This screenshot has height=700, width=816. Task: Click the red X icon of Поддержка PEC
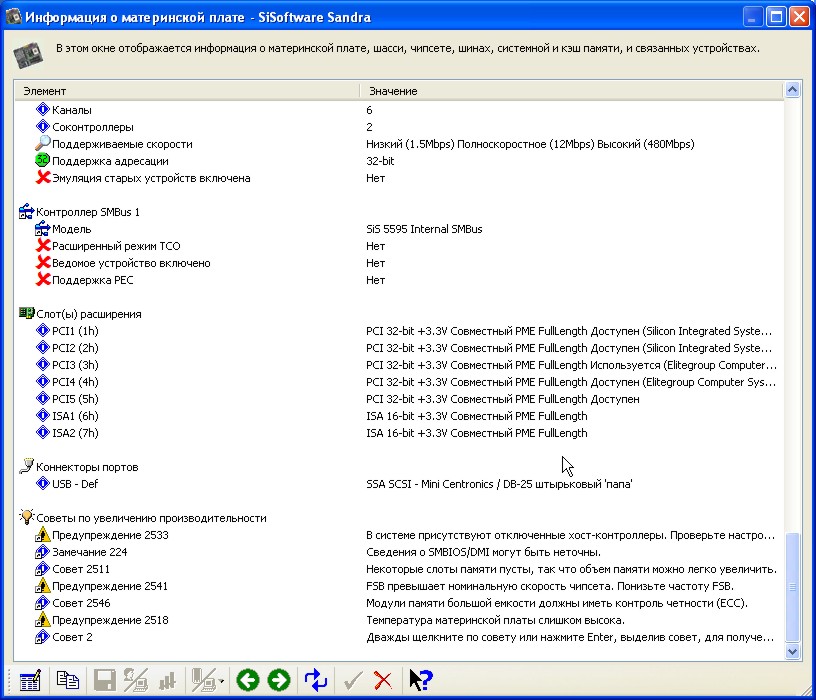coord(43,279)
